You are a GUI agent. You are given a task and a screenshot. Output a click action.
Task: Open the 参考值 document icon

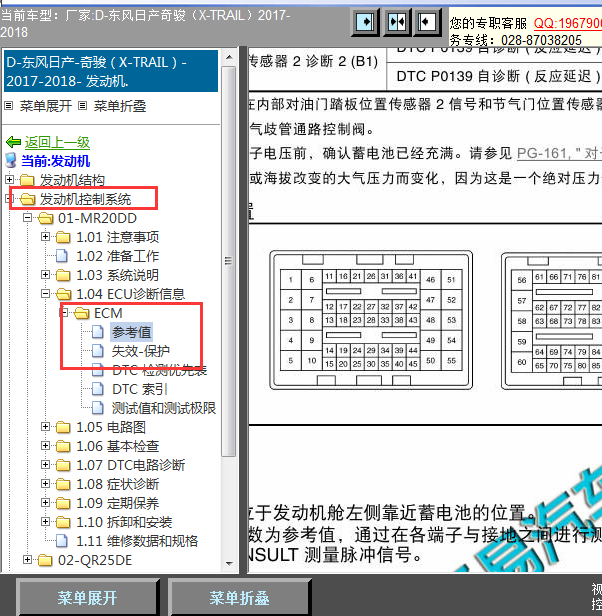coord(98,332)
